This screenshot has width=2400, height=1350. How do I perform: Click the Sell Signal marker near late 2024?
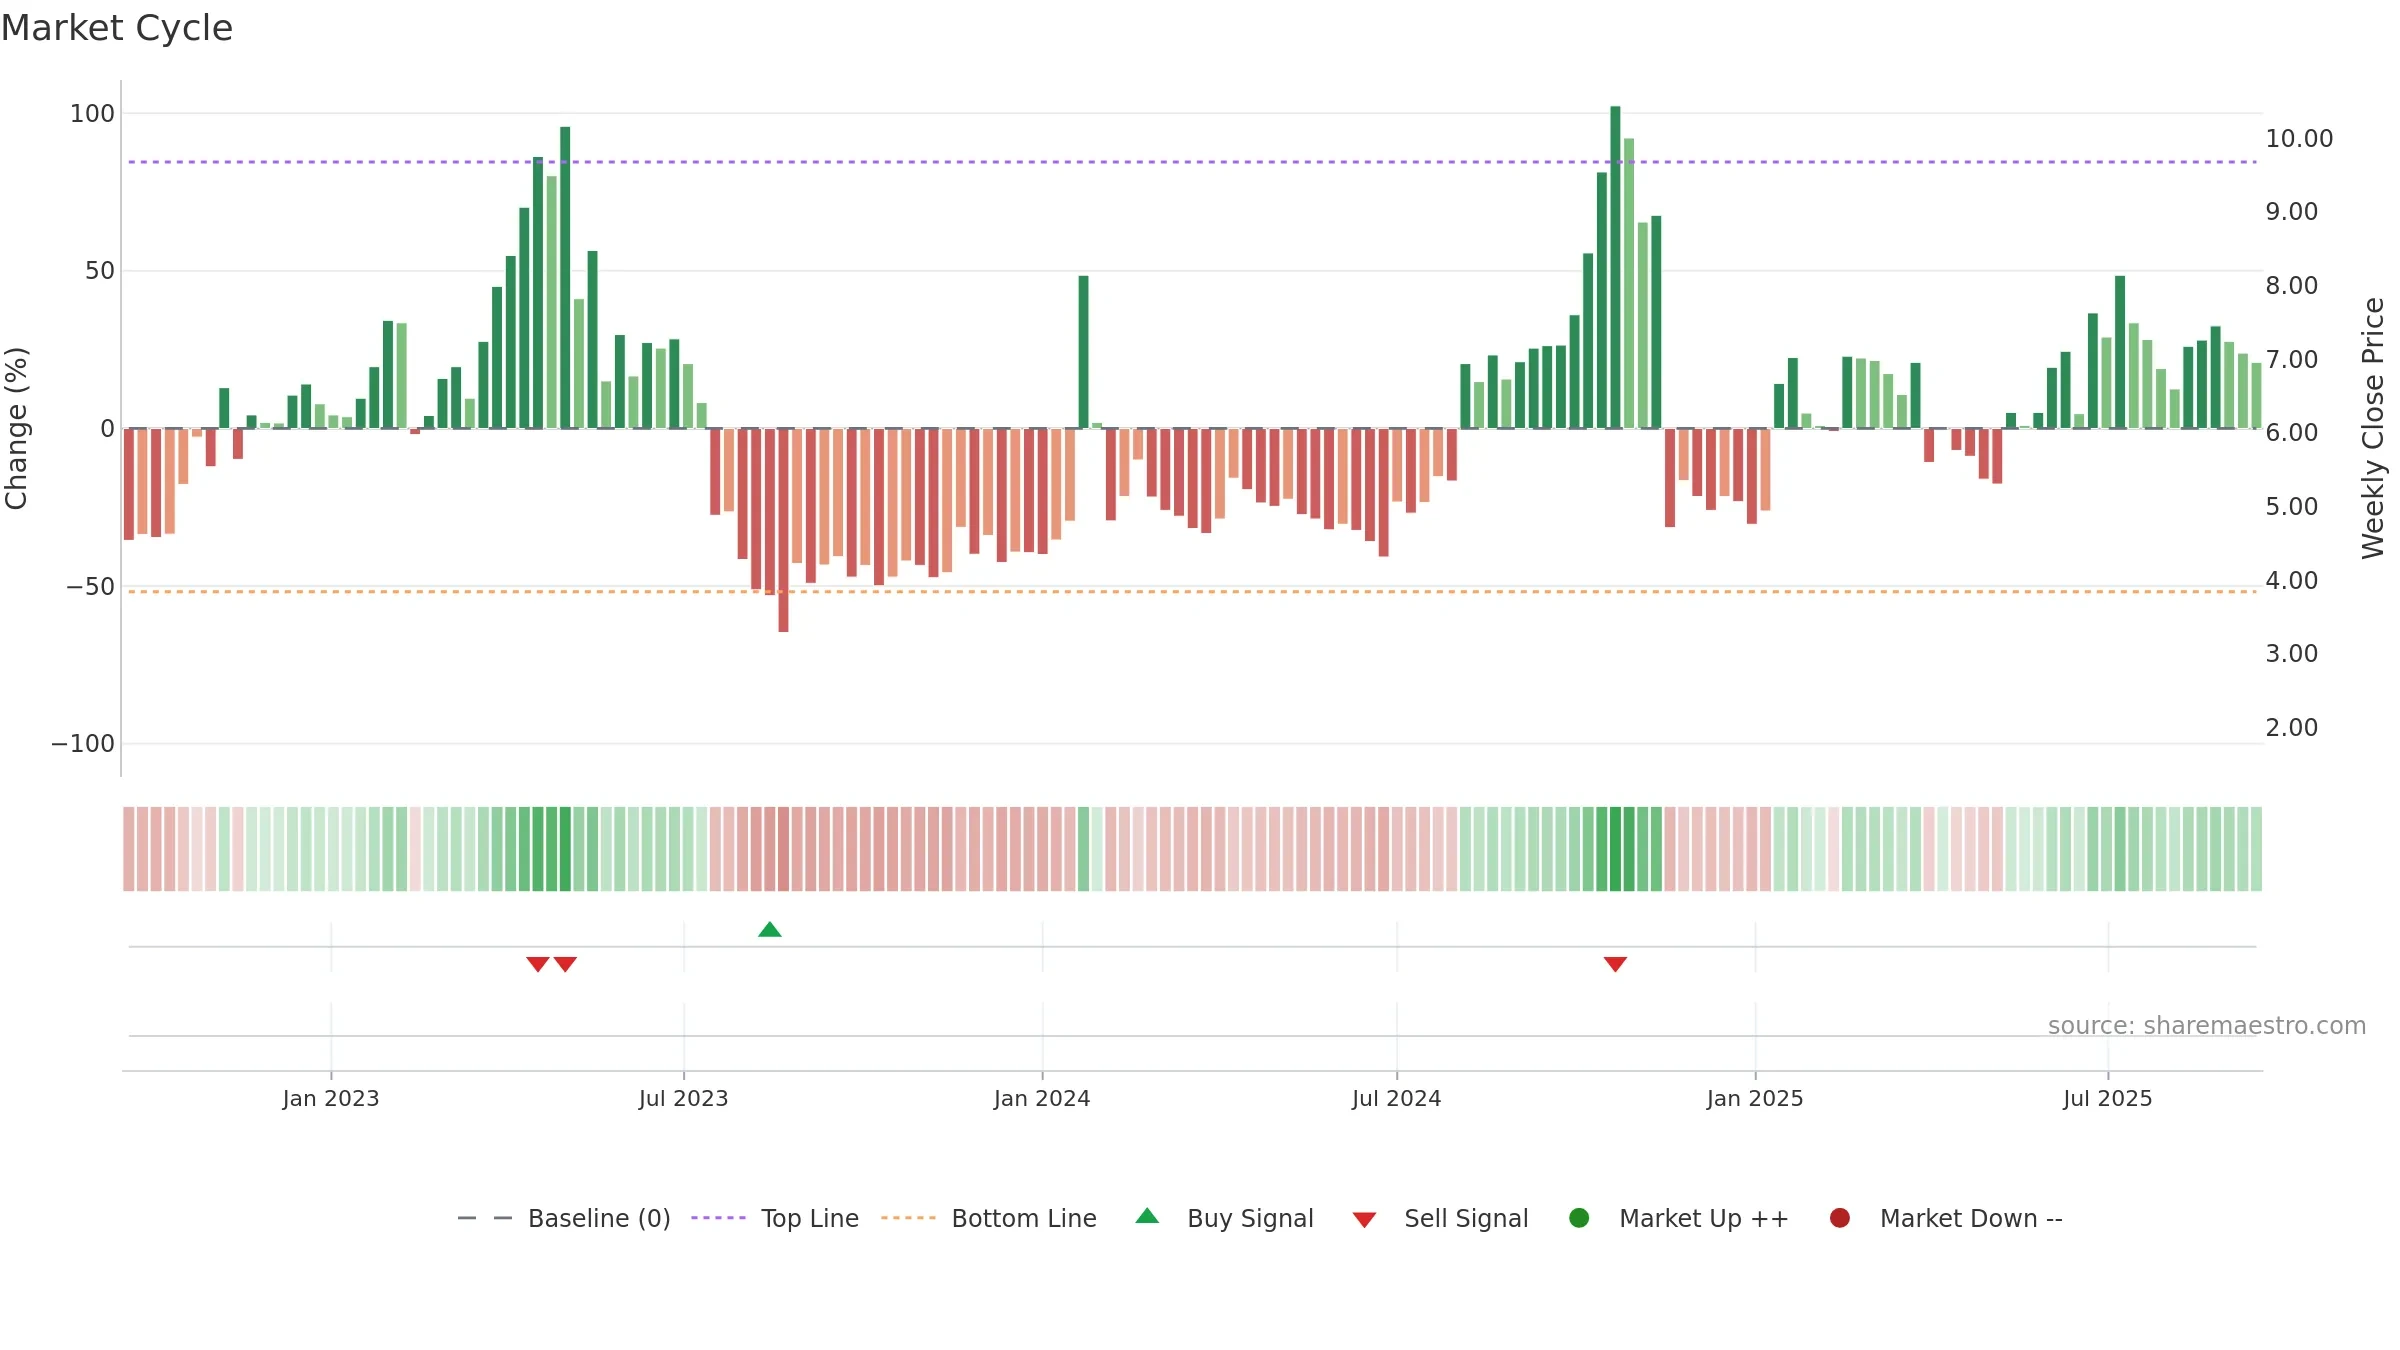[1615, 964]
